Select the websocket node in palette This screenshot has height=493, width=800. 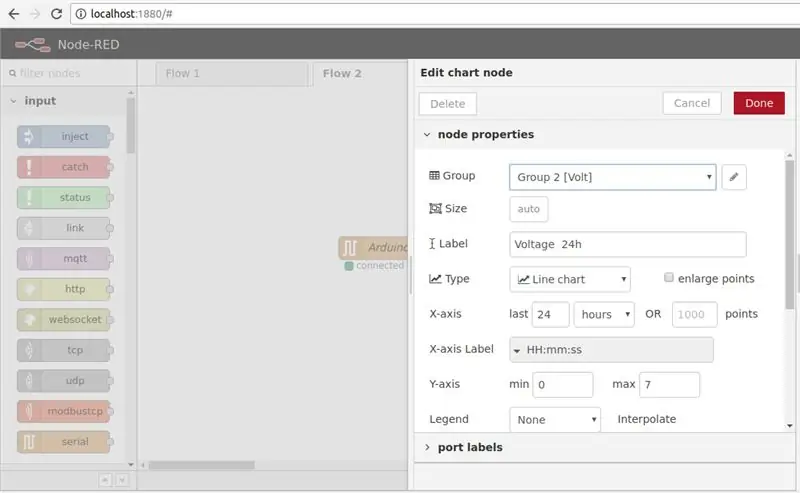pyautogui.click(x=64, y=320)
